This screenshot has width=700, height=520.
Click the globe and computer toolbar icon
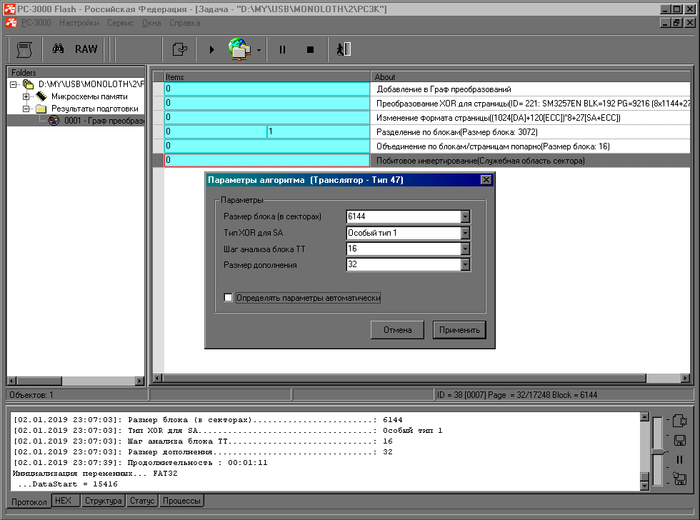pyautogui.click(x=241, y=48)
